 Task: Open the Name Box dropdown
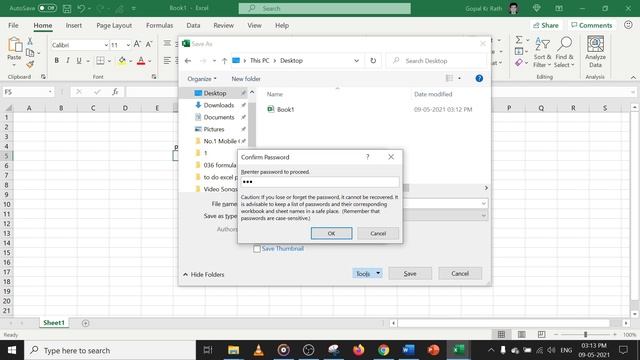click(50, 92)
